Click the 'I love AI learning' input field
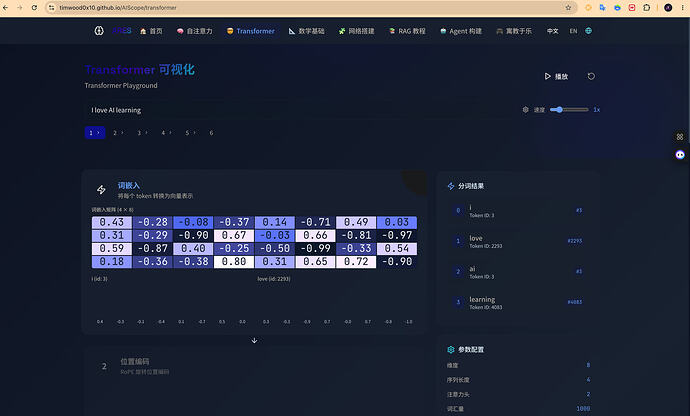The height and width of the screenshot is (416, 690). point(299,110)
